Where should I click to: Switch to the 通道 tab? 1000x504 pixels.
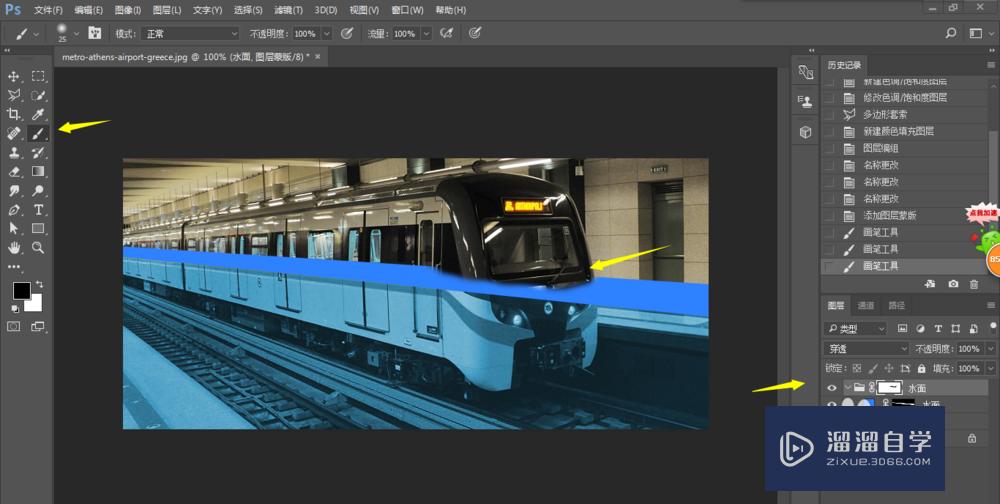866,305
